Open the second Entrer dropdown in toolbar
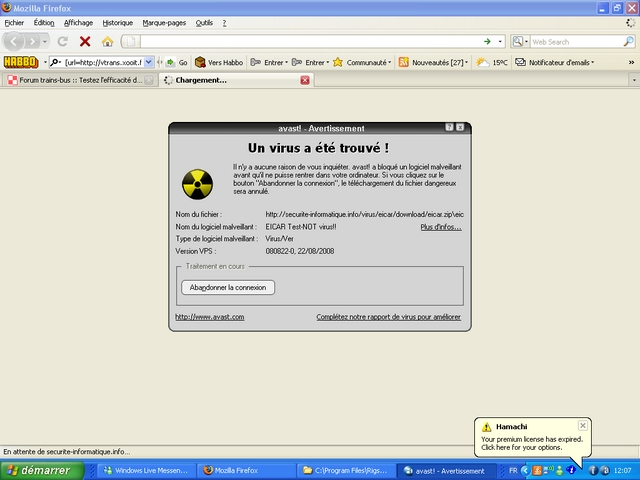 click(x=310, y=62)
